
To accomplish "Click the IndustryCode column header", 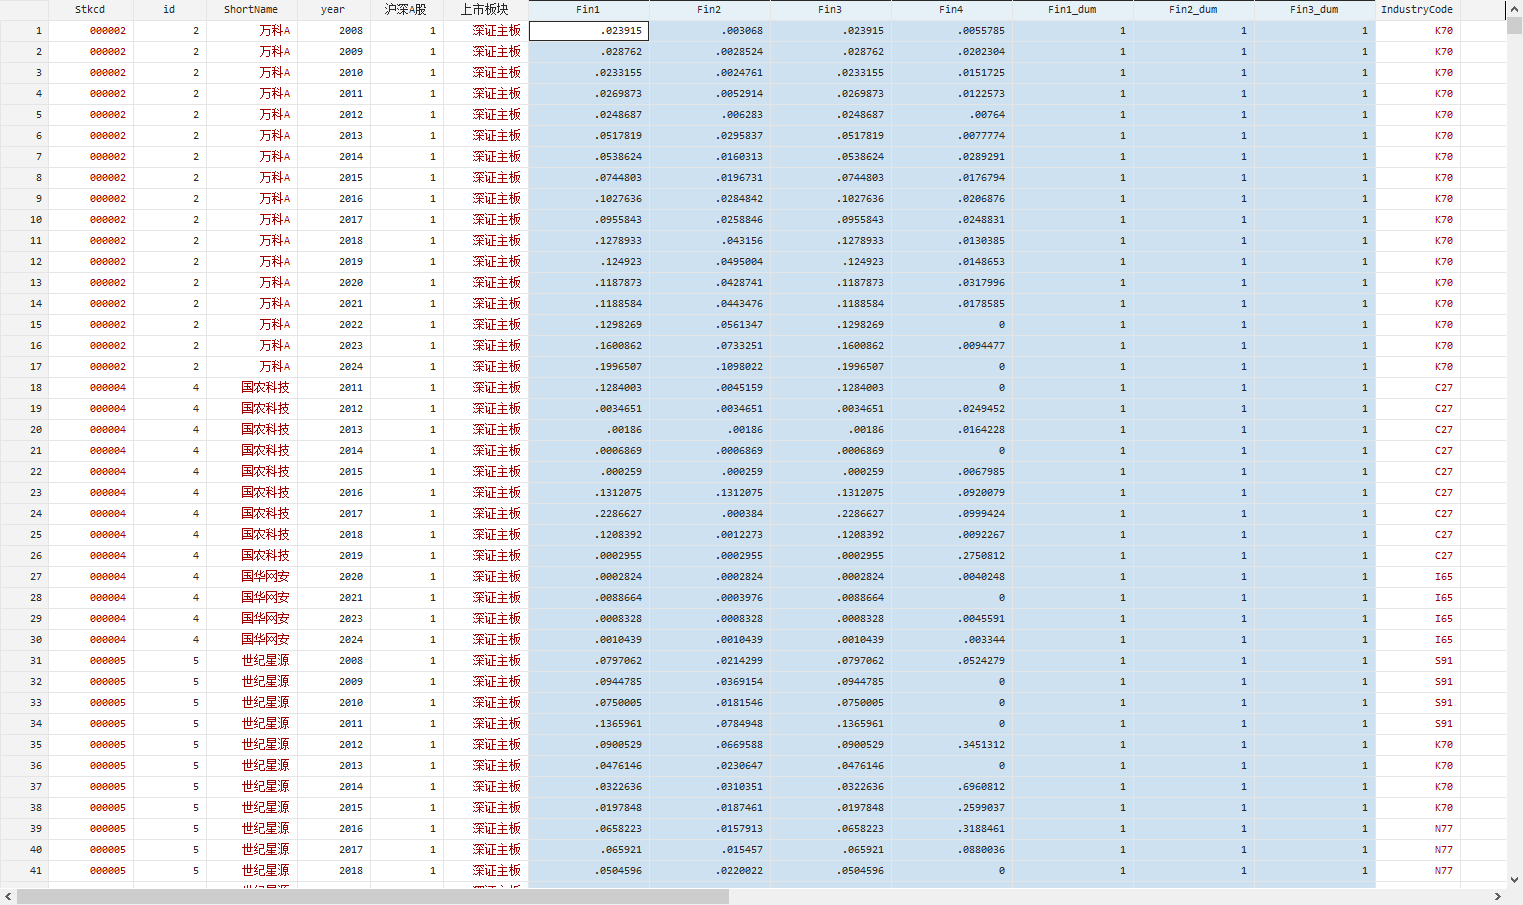I will click(1416, 9).
